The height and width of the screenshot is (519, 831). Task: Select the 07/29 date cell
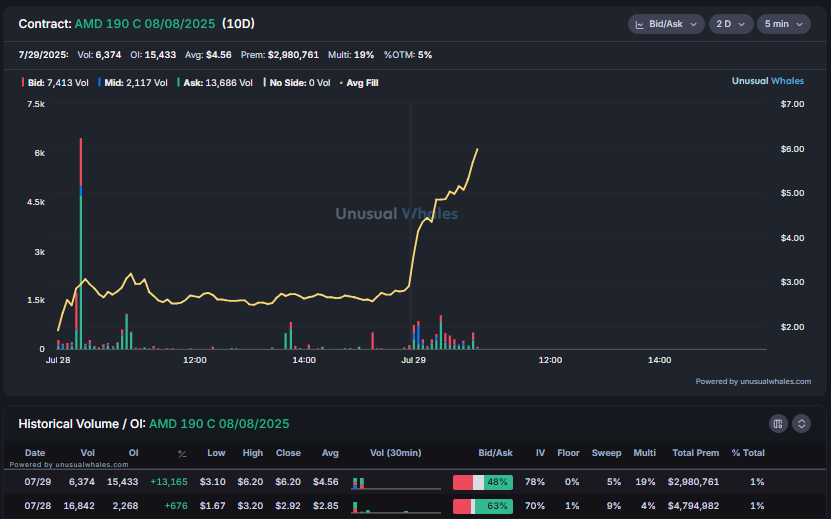[38, 482]
